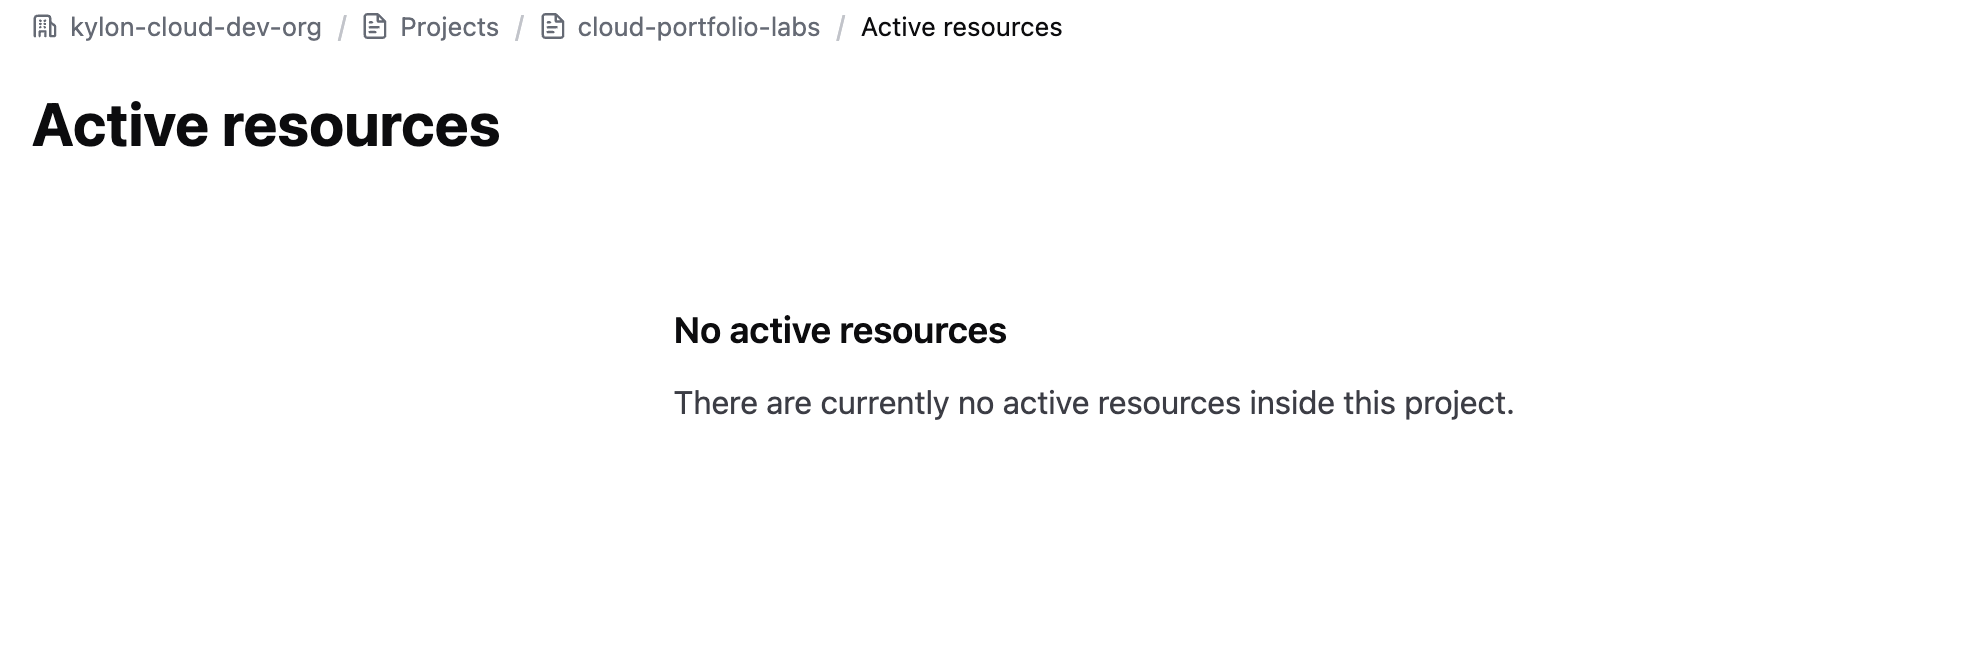This screenshot has width=1974, height=646.
Task: Open the cloud-portfolio-labs breadcrumb link
Action: coord(699,27)
